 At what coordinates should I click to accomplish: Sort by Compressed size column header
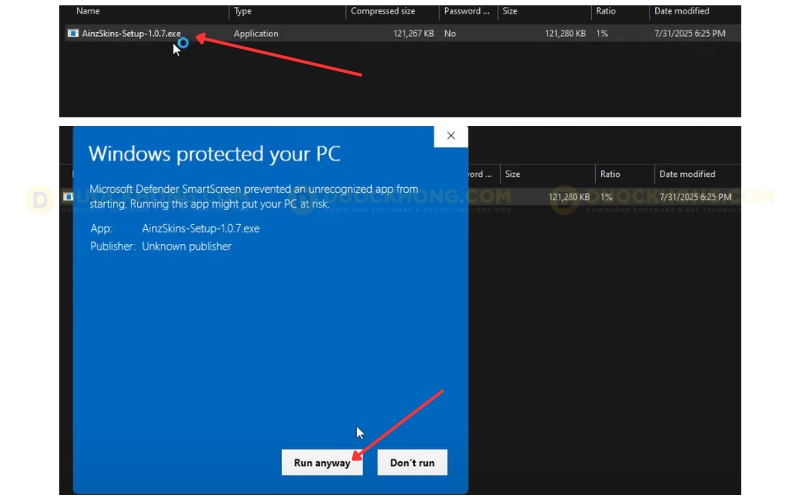(x=383, y=11)
